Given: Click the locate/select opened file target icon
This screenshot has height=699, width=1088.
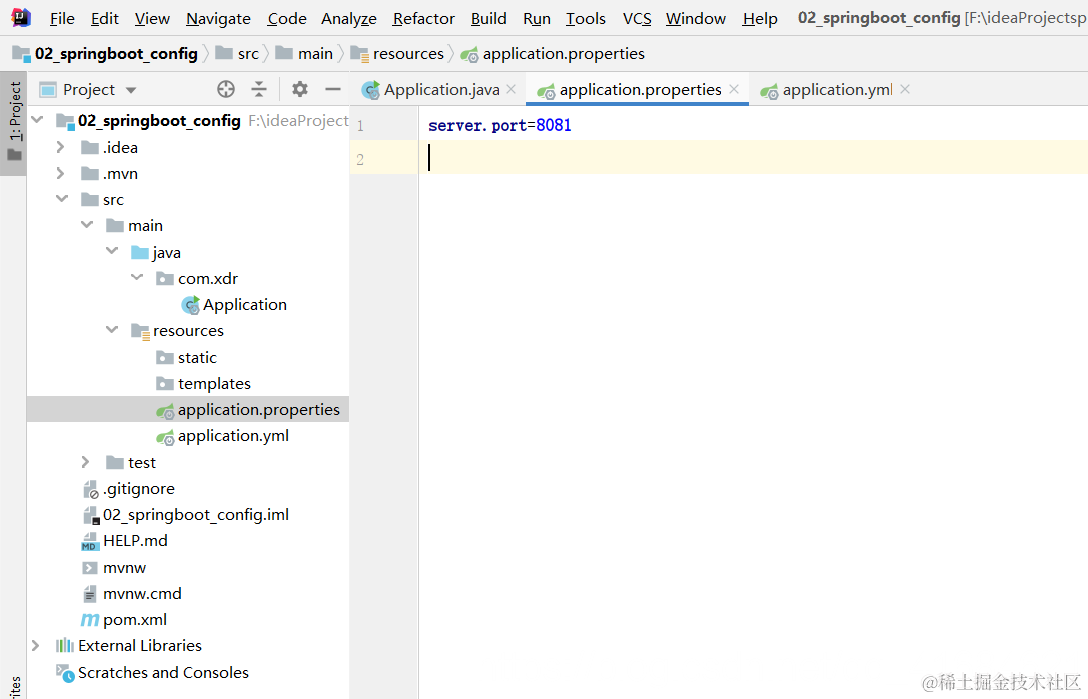Looking at the screenshot, I should 226,89.
